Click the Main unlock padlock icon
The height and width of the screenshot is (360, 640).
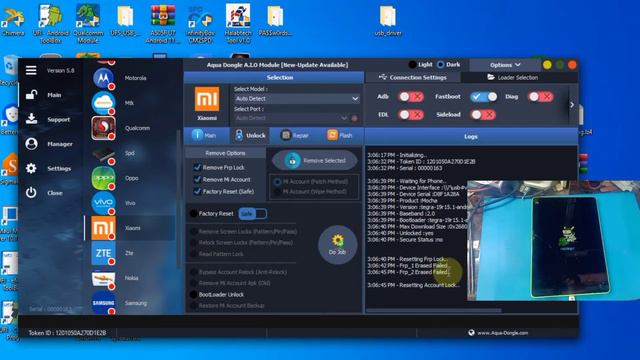tap(31, 95)
